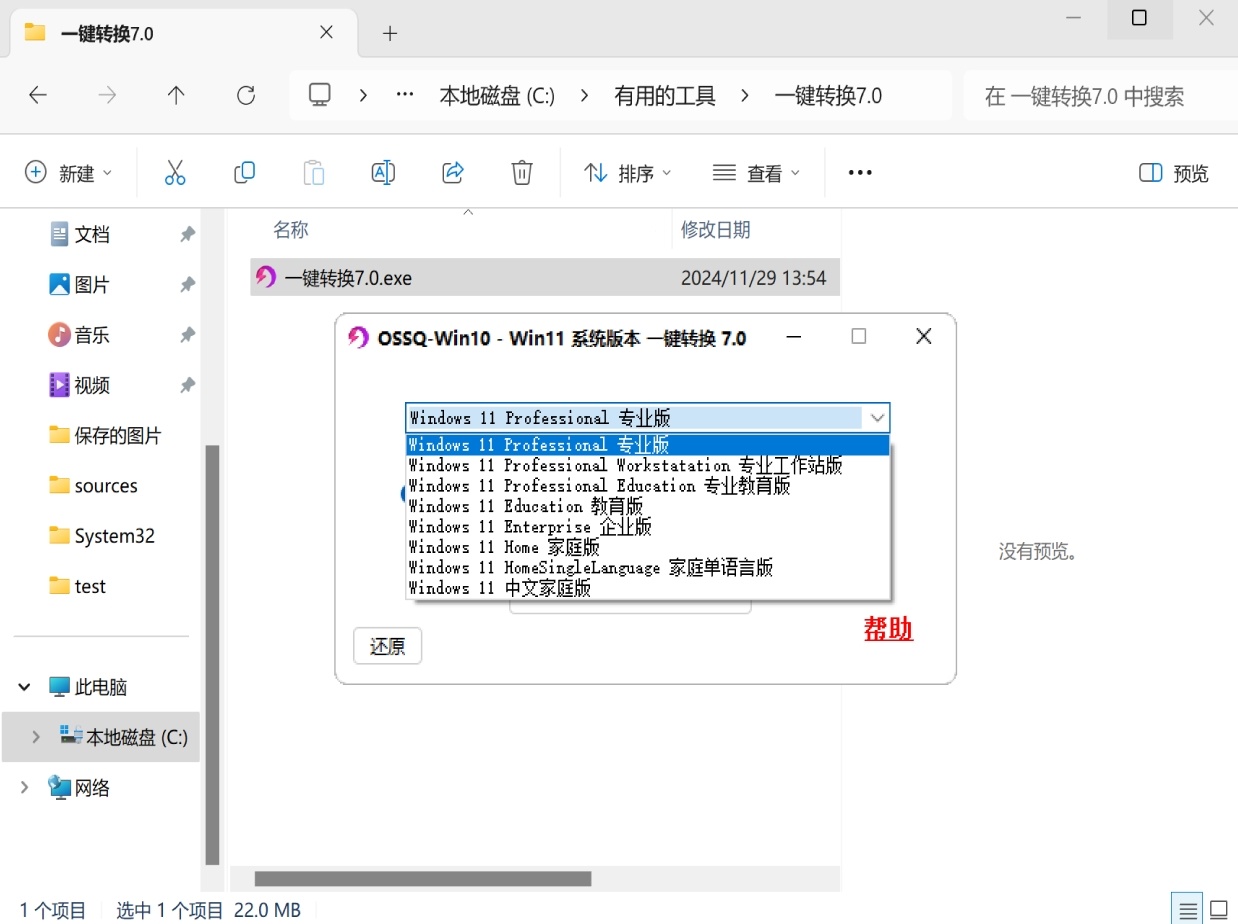The image size is (1238, 924).
Task: Go back with the left arrow
Action: pyautogui.click(x=38, y=95)
